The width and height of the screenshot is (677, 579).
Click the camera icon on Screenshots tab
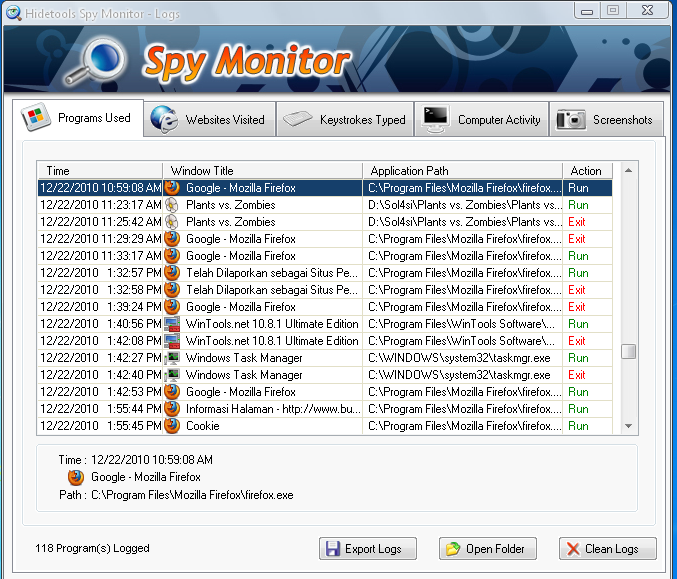coord(571,119)
